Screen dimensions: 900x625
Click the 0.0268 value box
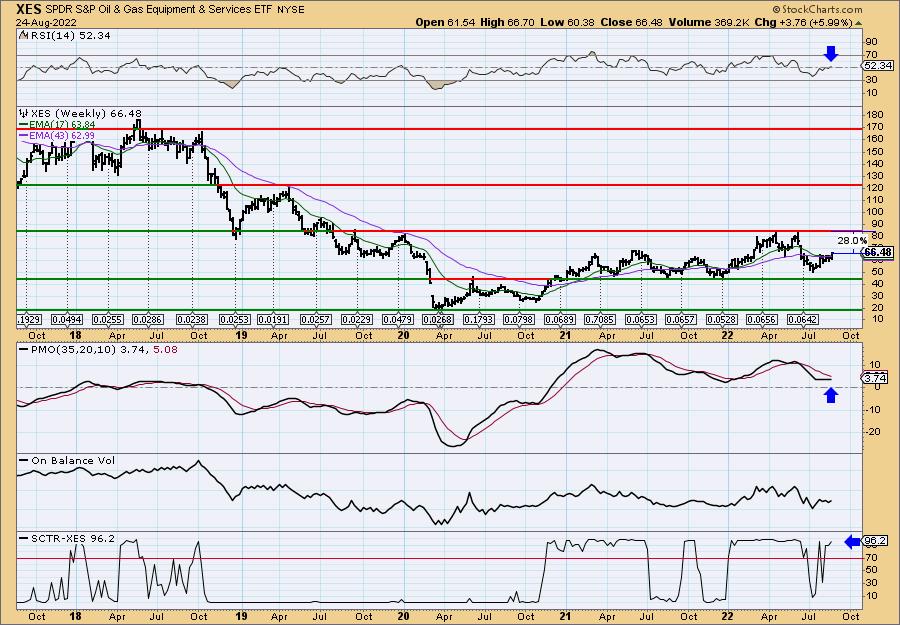[438, 319]
